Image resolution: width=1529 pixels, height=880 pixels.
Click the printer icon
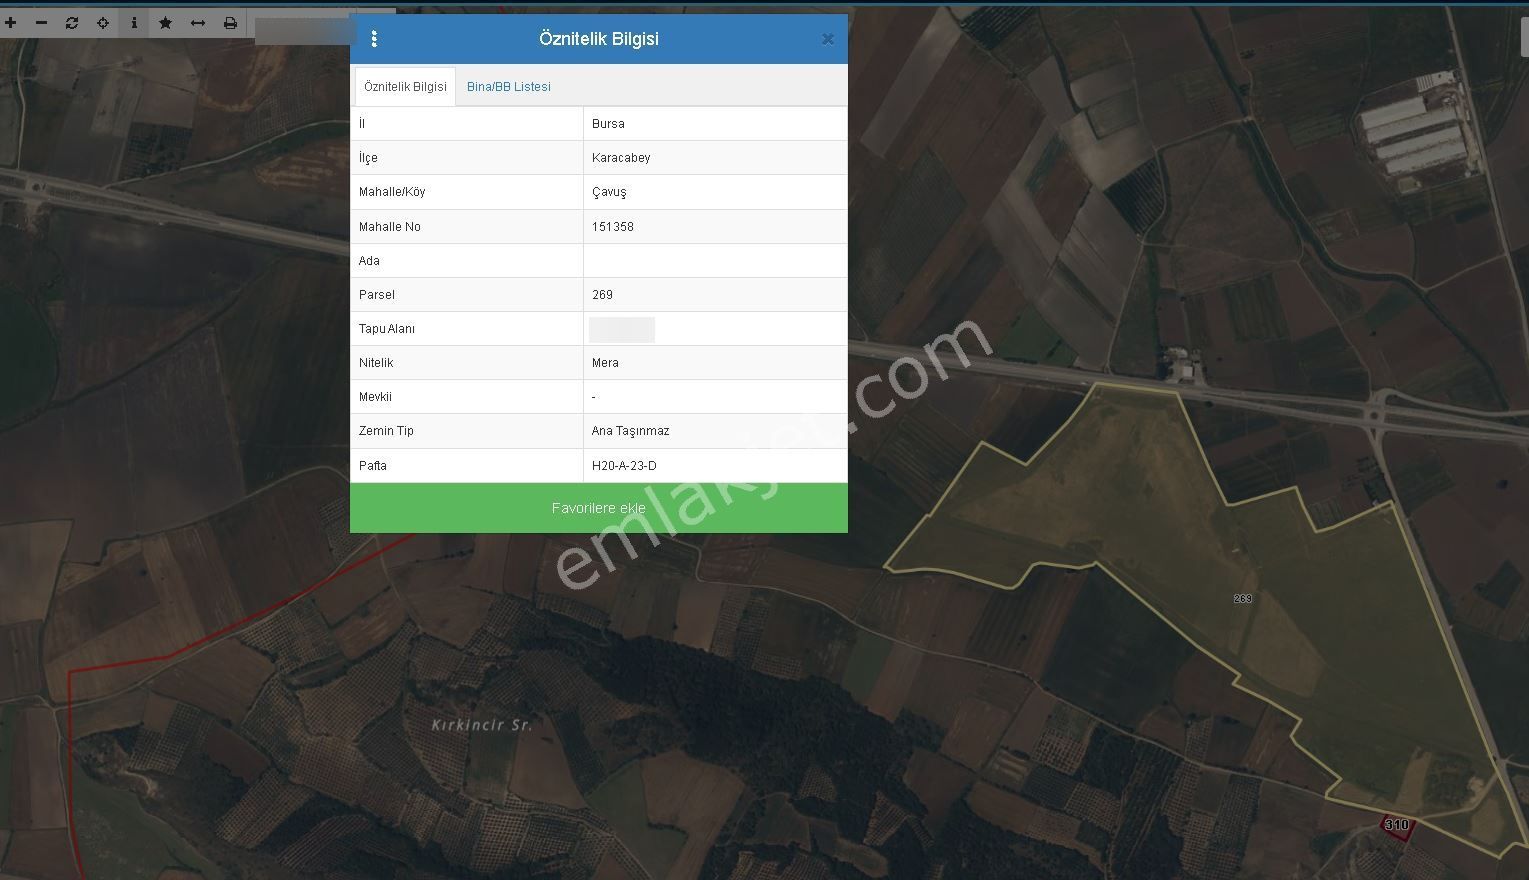coord(230,23)
